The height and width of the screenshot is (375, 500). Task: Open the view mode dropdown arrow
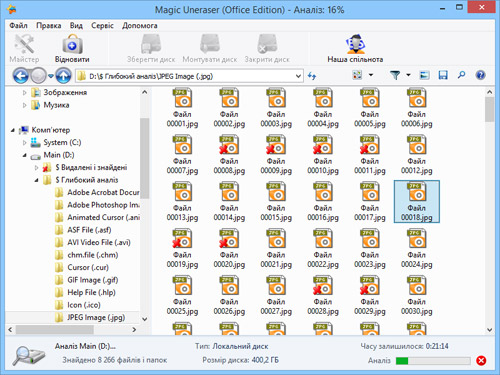click(371, 75)
